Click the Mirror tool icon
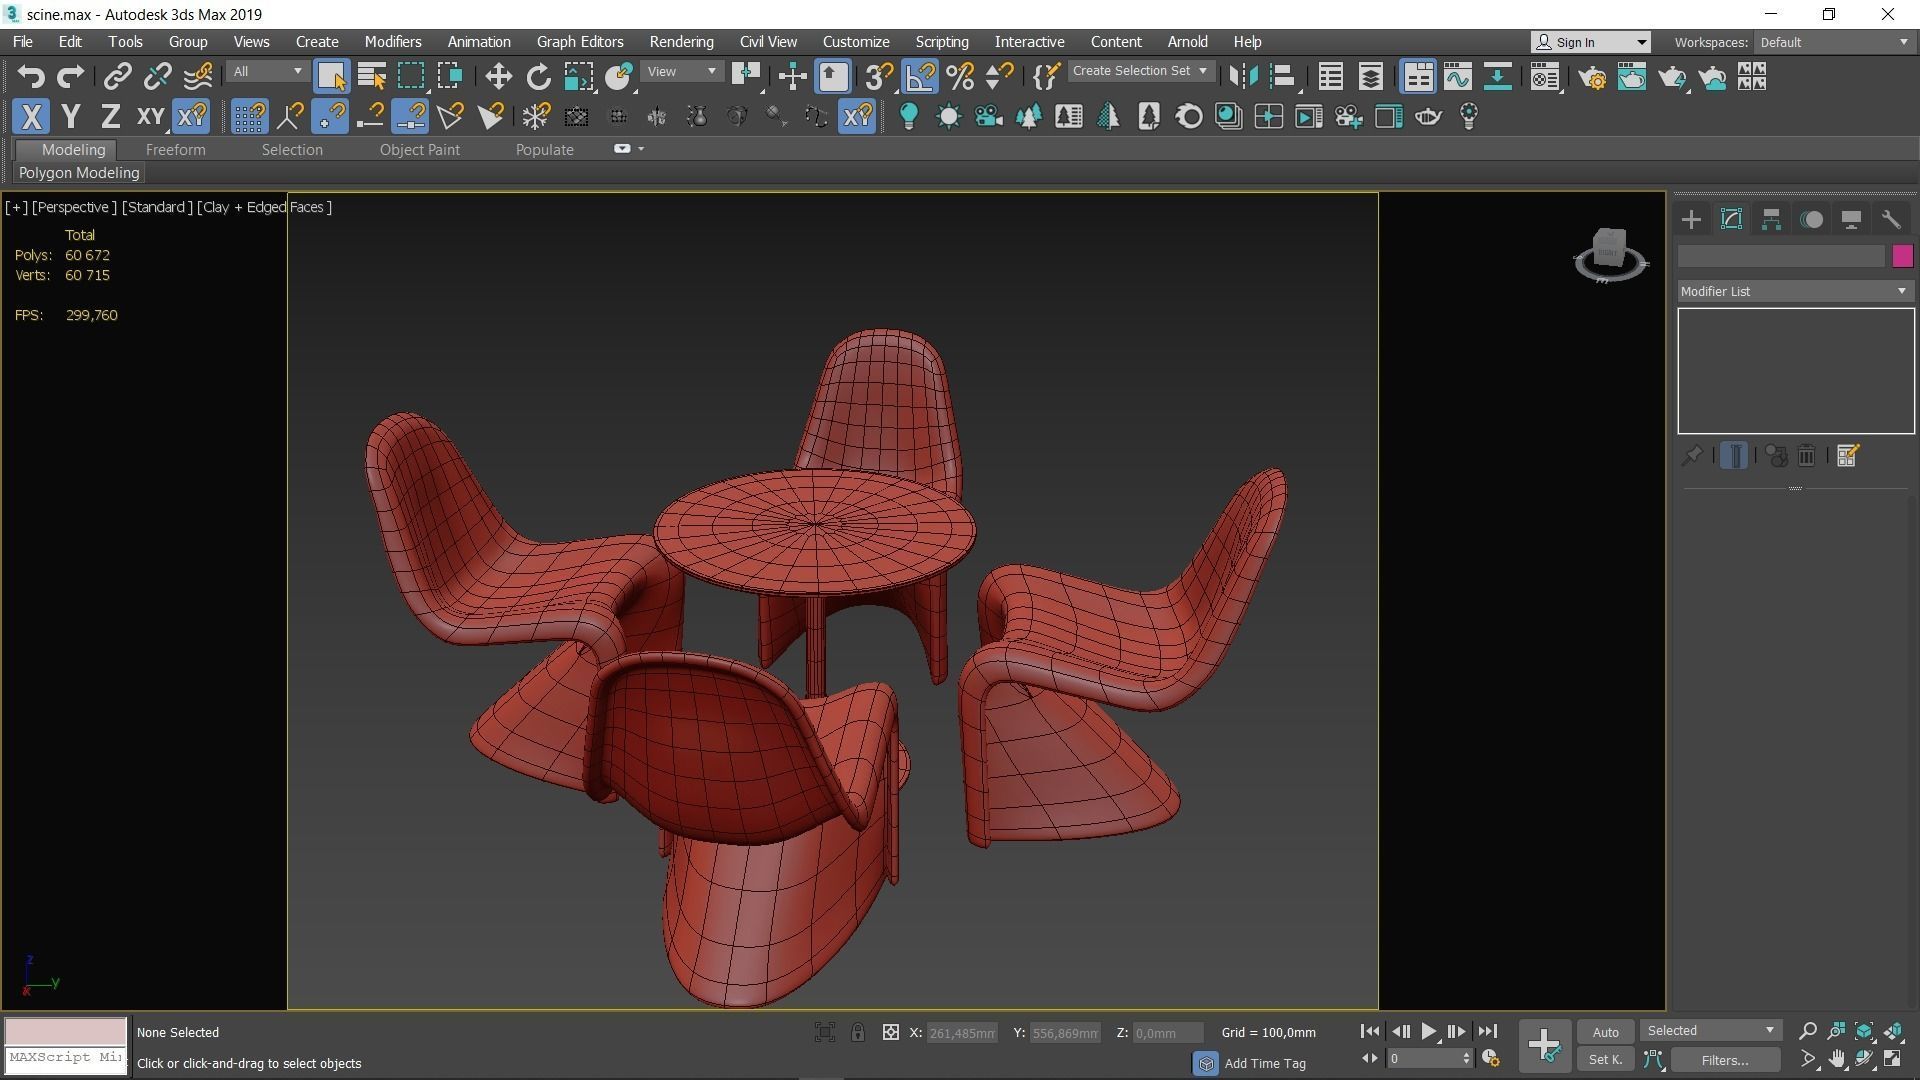 pyautogui.click(x=1243, y=77)
